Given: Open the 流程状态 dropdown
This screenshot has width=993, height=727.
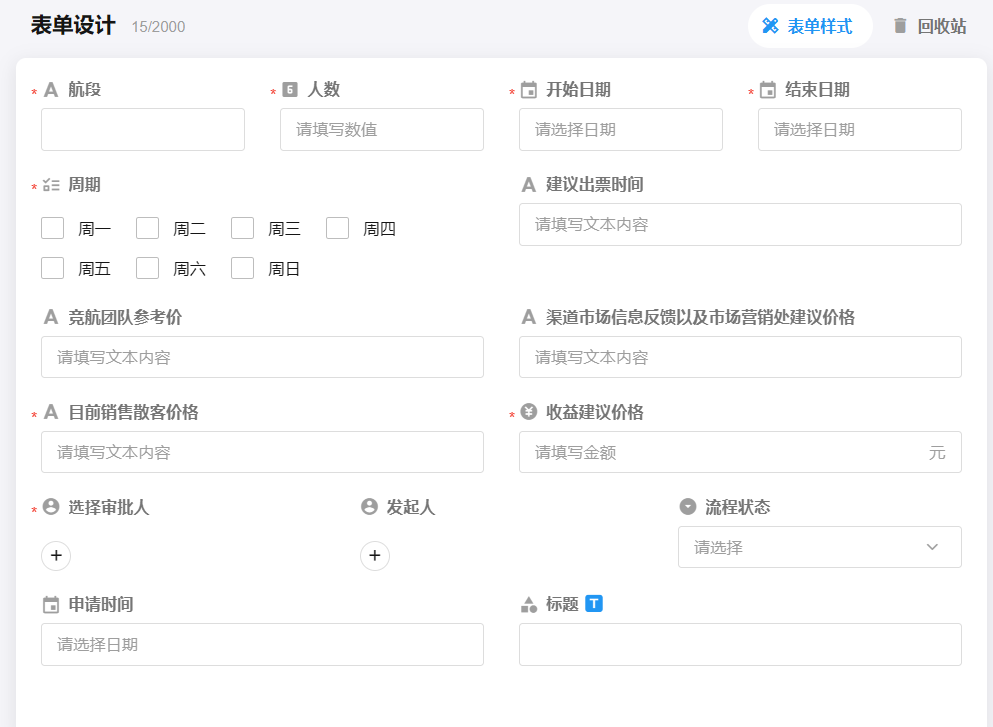Looking at the screenshot, I should [819, 547].
